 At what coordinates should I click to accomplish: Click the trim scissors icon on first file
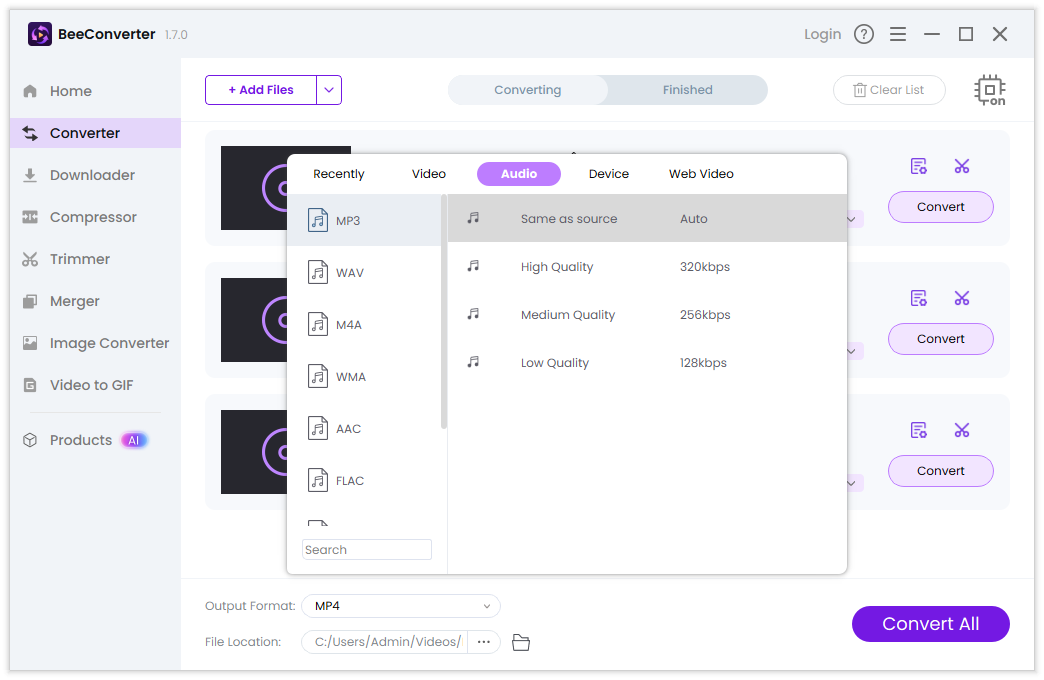pos(962,166)
